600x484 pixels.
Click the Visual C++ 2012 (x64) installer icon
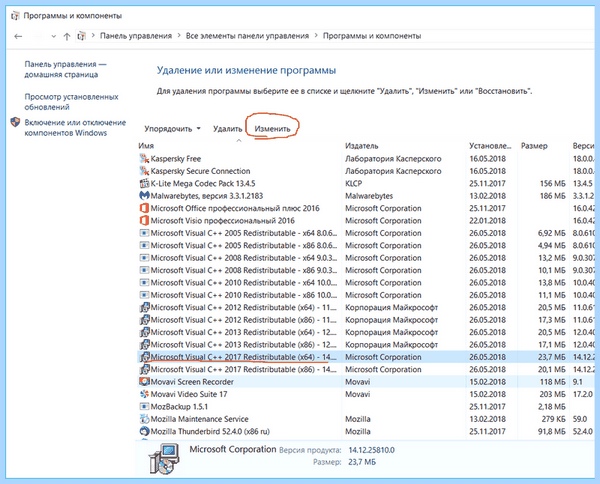(x=144, y=307)
